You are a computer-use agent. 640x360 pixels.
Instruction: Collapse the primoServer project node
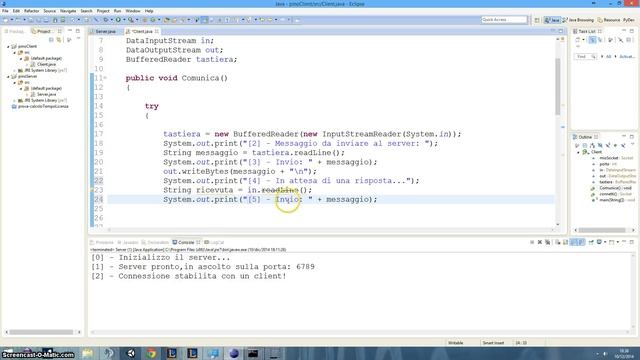8,76
